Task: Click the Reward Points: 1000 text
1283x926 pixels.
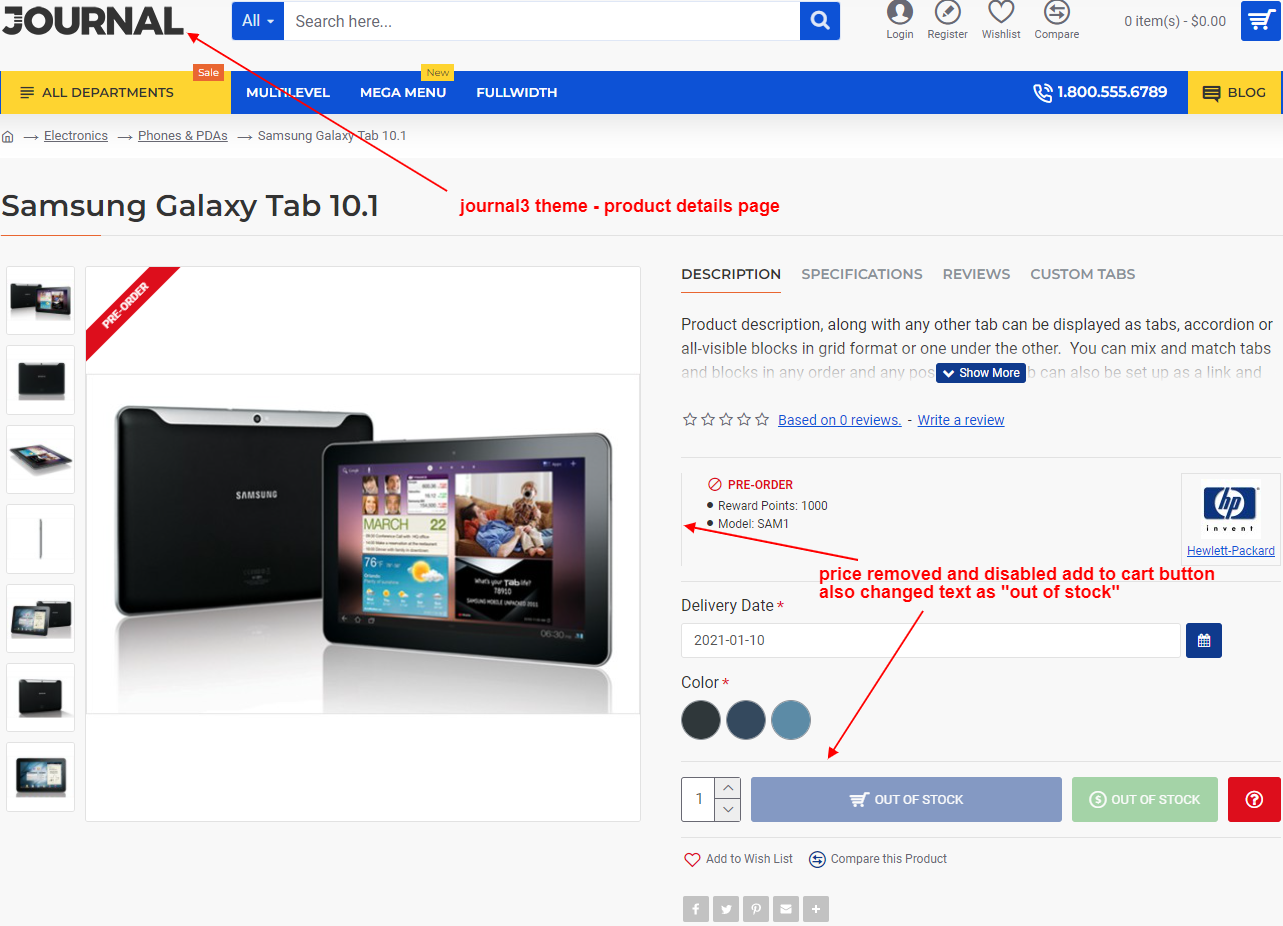Action: pos(773,506)
